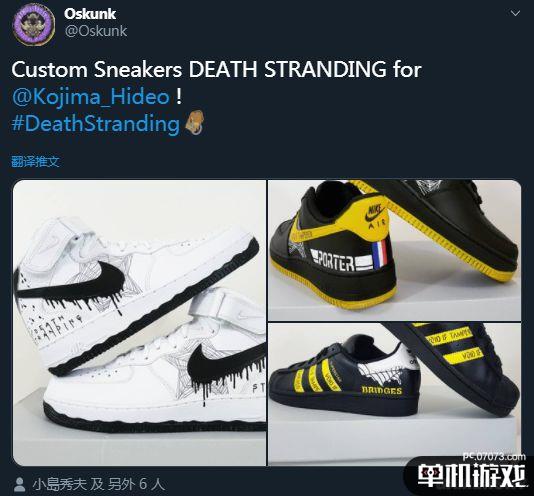Open the black and yellow Porter sneaker photo

(x=394, y=250)
